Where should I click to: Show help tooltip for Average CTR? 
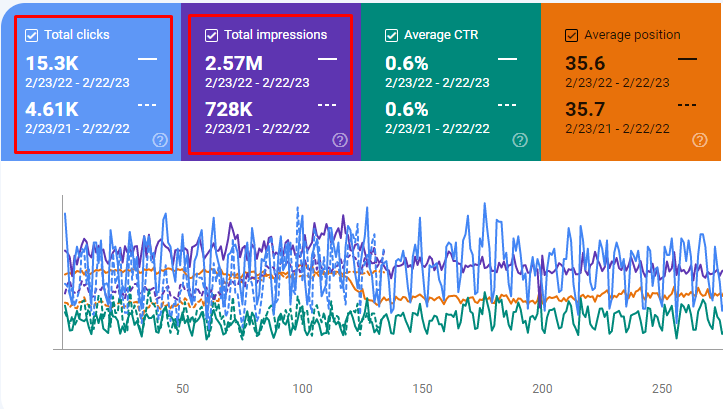(x=519, y=140)
